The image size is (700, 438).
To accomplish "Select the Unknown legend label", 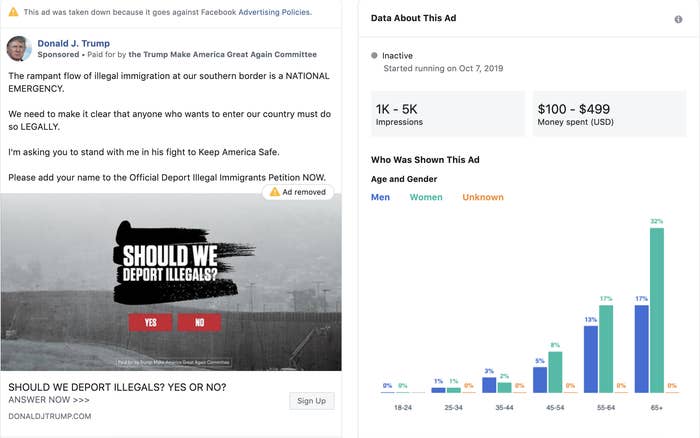I will [483, 197].
